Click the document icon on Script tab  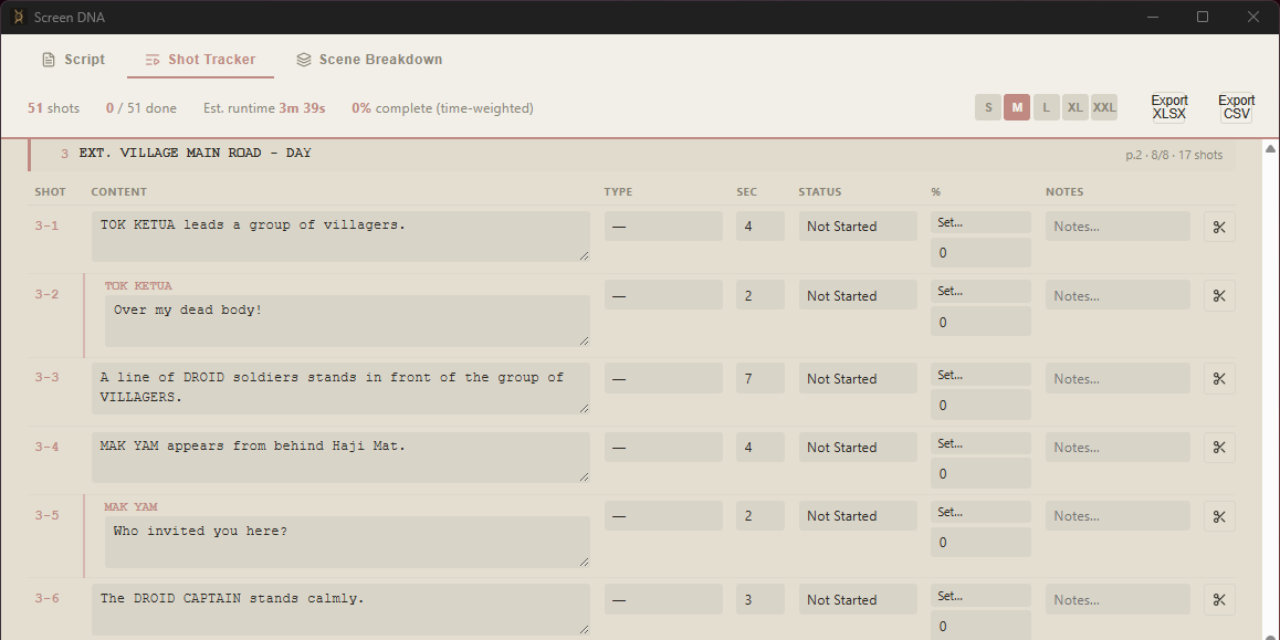pos(48,60)
